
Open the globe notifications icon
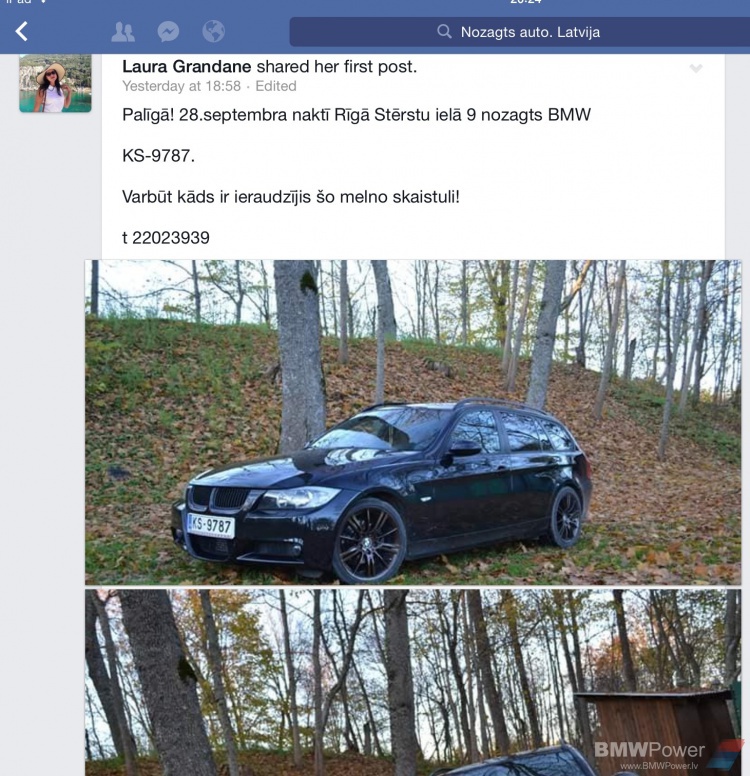213,31
